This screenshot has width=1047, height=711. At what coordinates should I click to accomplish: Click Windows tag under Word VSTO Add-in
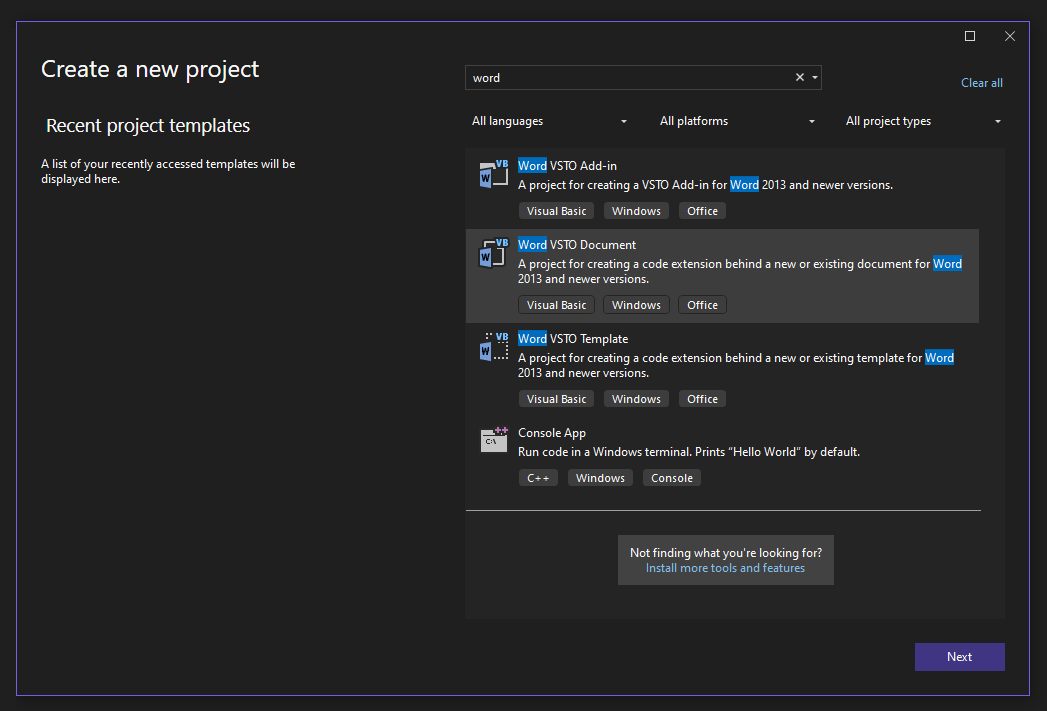pos(636,211)
